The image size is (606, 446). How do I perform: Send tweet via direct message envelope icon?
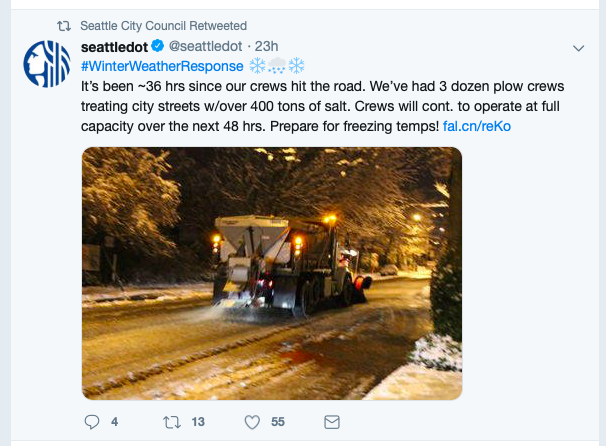coord(333,422)
